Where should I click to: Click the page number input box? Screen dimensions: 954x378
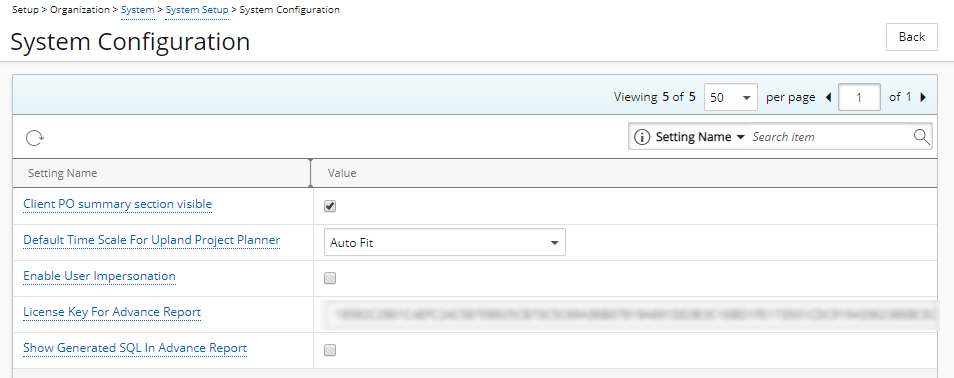[859, 97]
